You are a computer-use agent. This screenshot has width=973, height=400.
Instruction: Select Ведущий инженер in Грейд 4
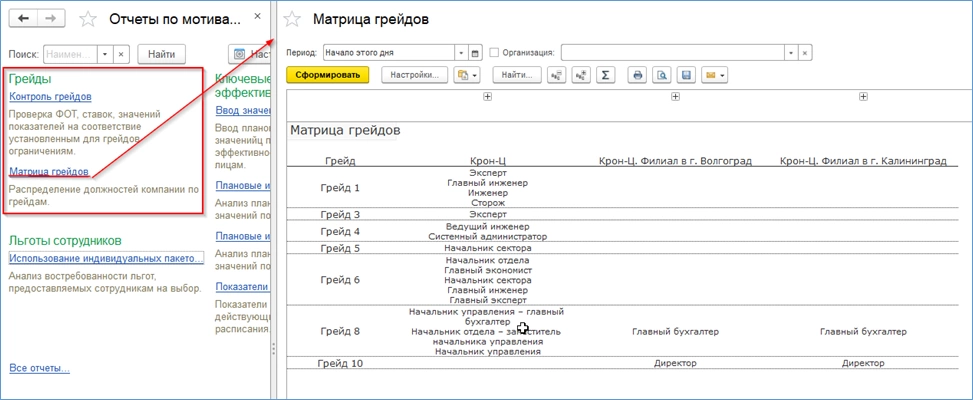[x=488, y=226]
